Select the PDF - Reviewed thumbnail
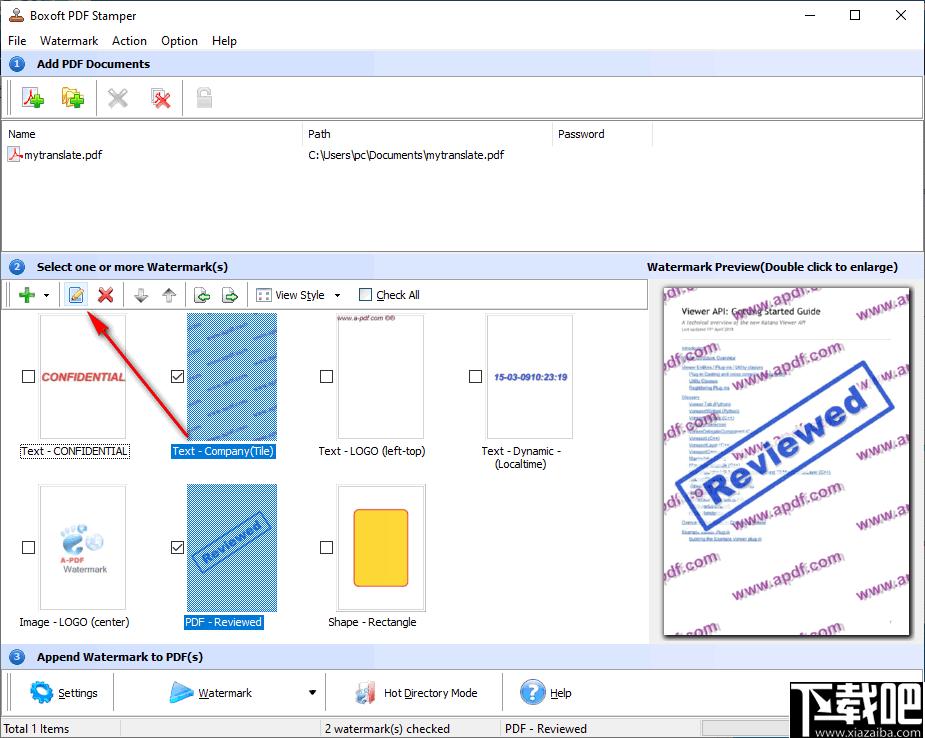This screenshot has width=925, height=738. [232, 547]
